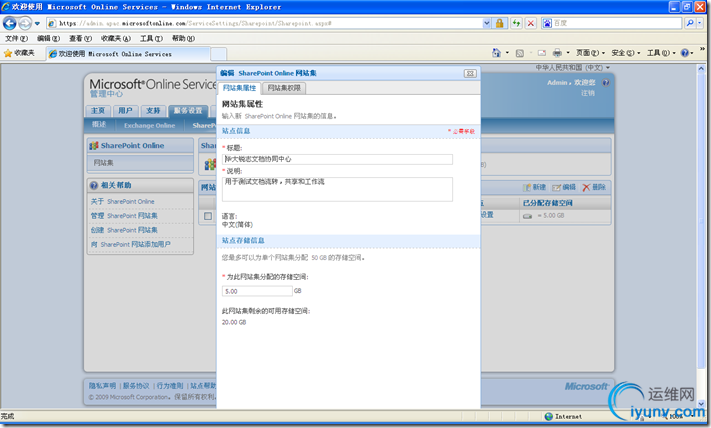
Task: Tick the site collection row checkbox
Action: 208,216
